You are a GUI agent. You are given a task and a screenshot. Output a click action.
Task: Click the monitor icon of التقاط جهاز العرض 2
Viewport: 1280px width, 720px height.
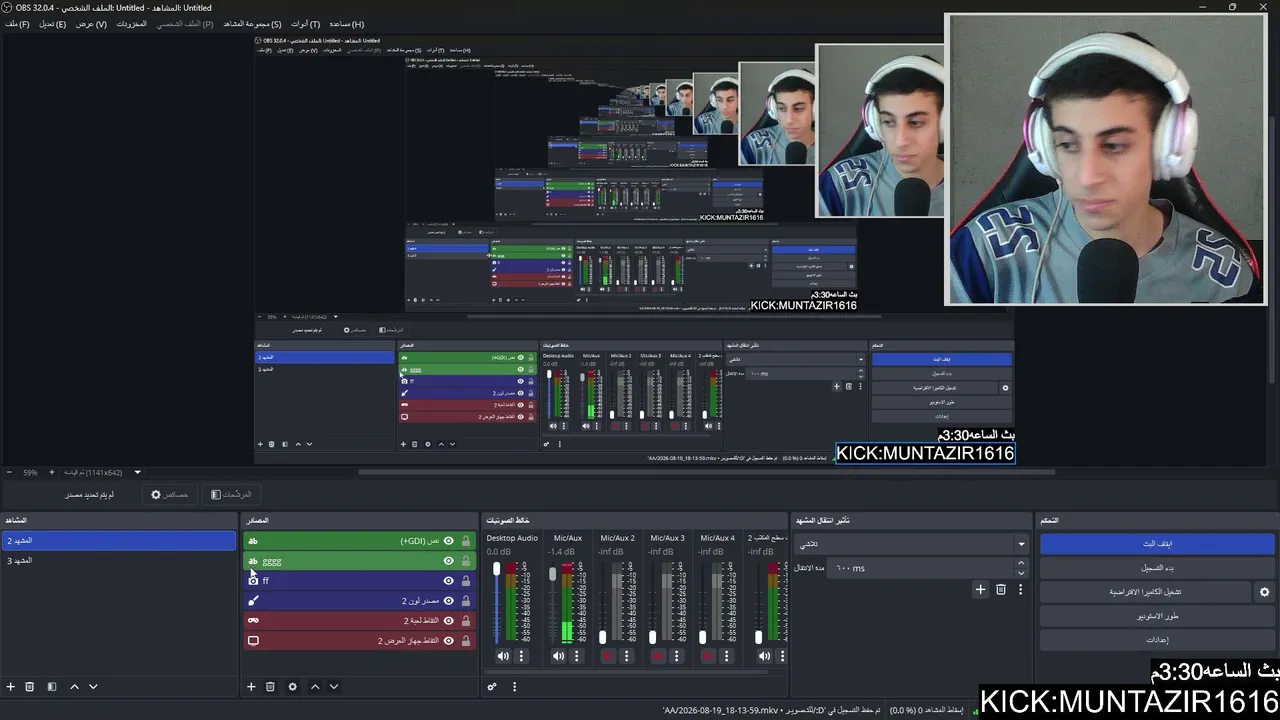(253, 640)
